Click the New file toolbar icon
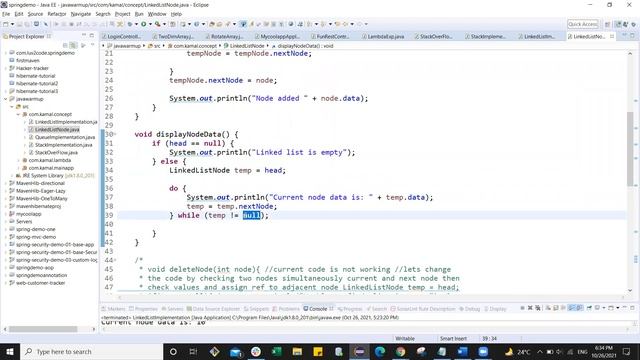The width and height of the screenshot is (640, 360). (x=6, y=24)
